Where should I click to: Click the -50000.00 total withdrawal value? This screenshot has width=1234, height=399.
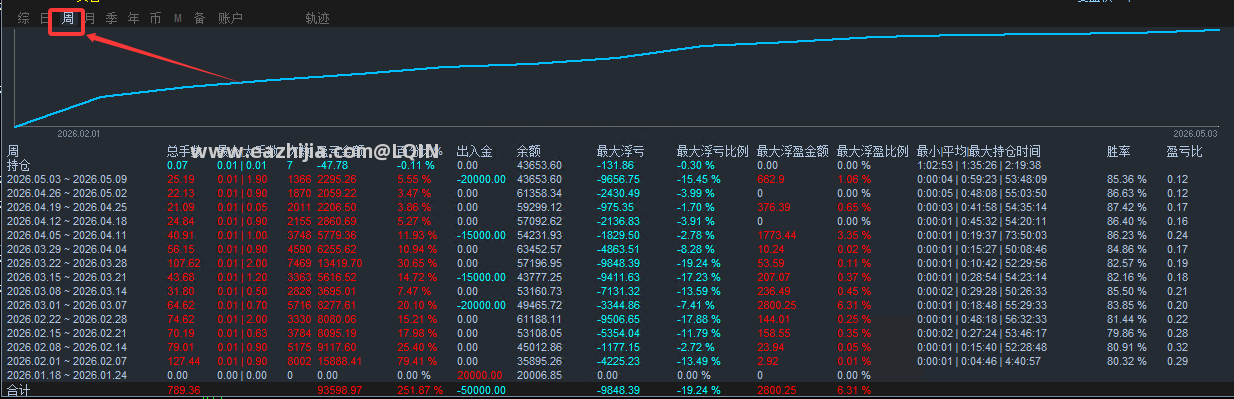(x=482, y=391)
